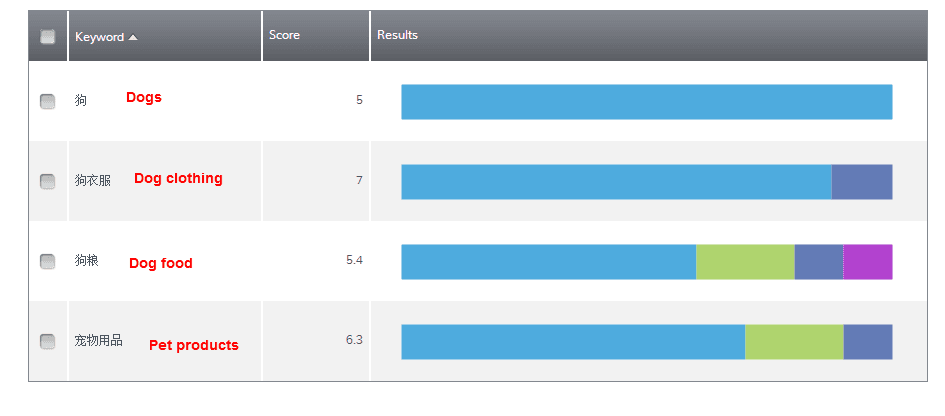The height and width of the screenshot is (416, 945).
Task: Click the sort arrow beside Keyword
Action: point(133,37)
